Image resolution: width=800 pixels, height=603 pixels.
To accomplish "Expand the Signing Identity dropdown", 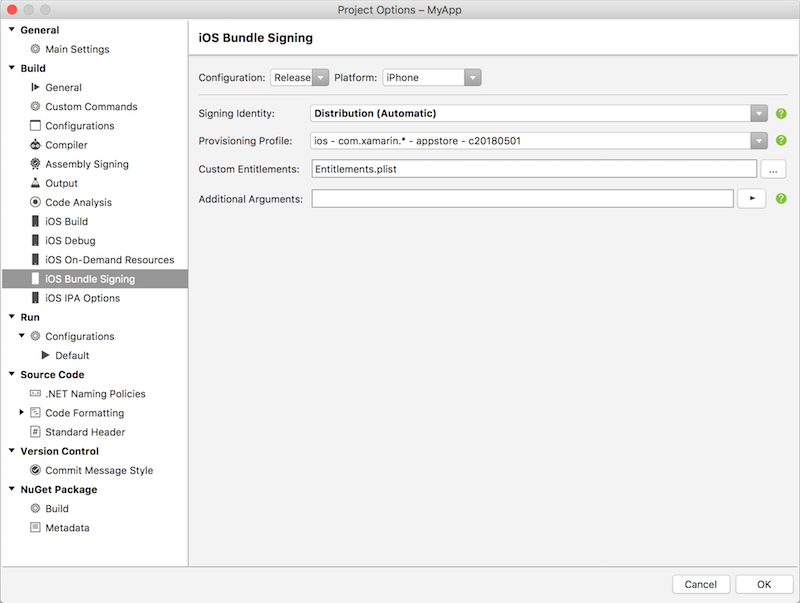I will 758,113.
